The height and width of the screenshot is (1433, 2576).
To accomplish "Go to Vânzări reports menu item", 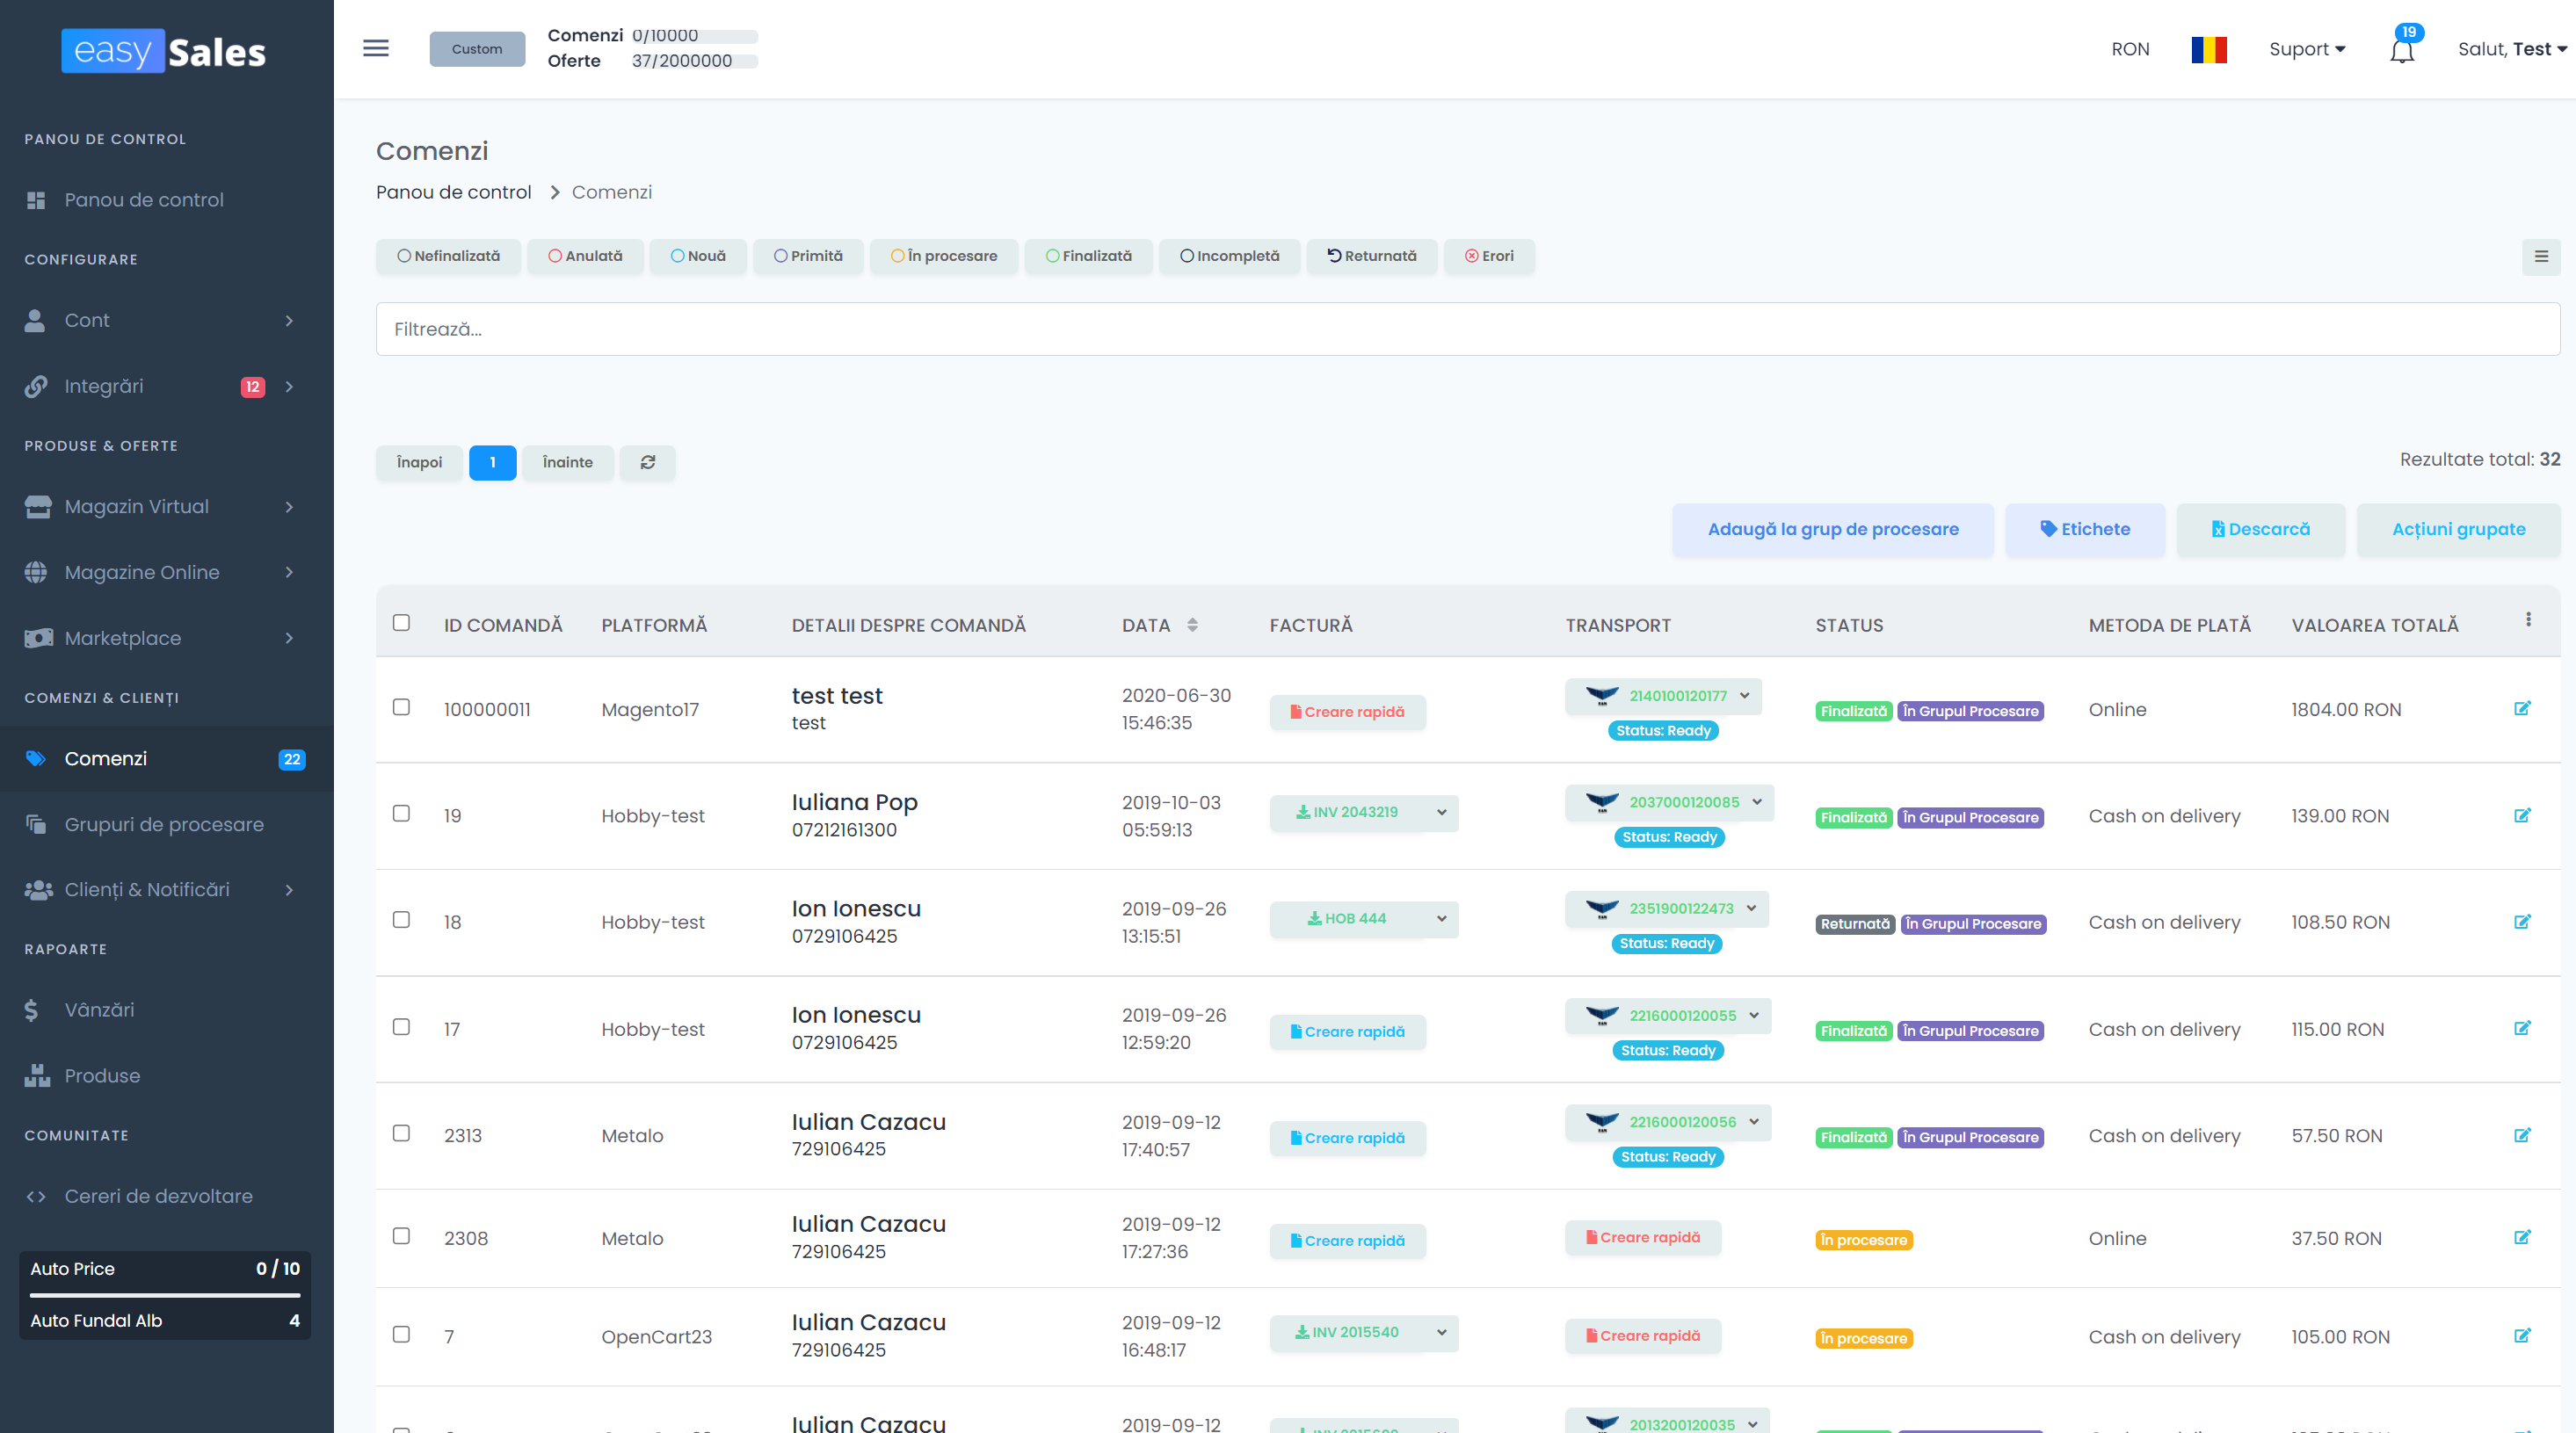I will point(99,1010).
